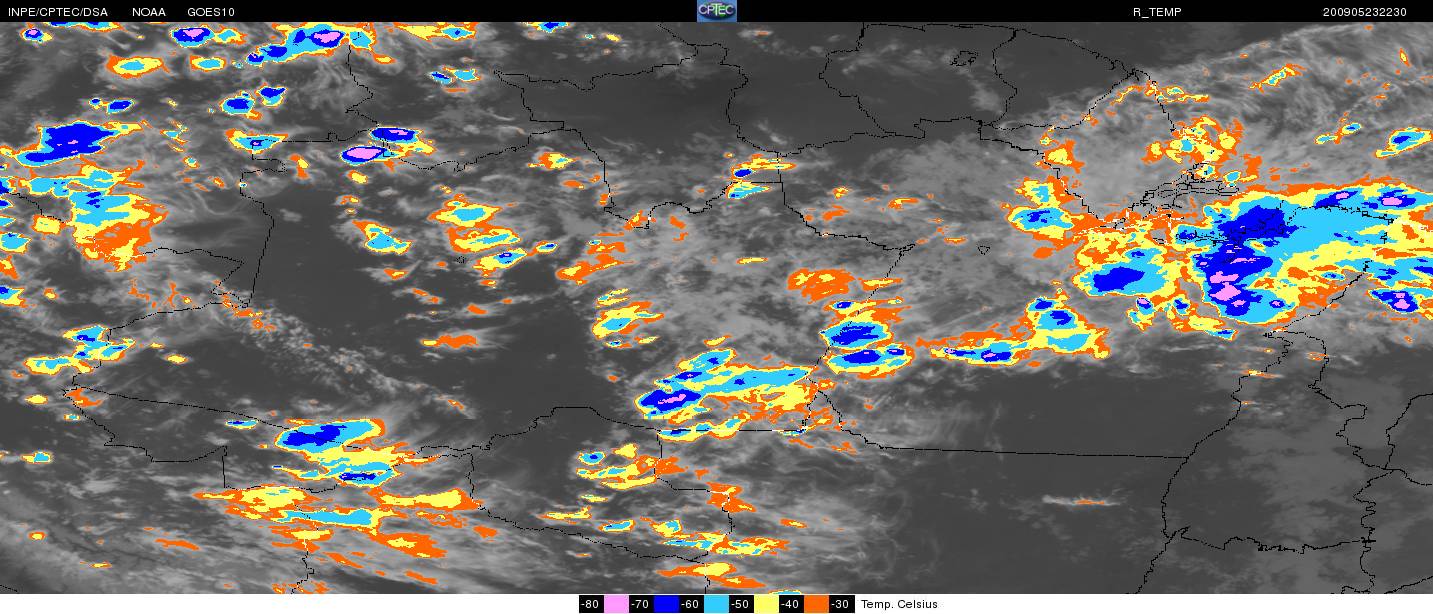Click the NOAA label in header

click(x=149, y=12)
